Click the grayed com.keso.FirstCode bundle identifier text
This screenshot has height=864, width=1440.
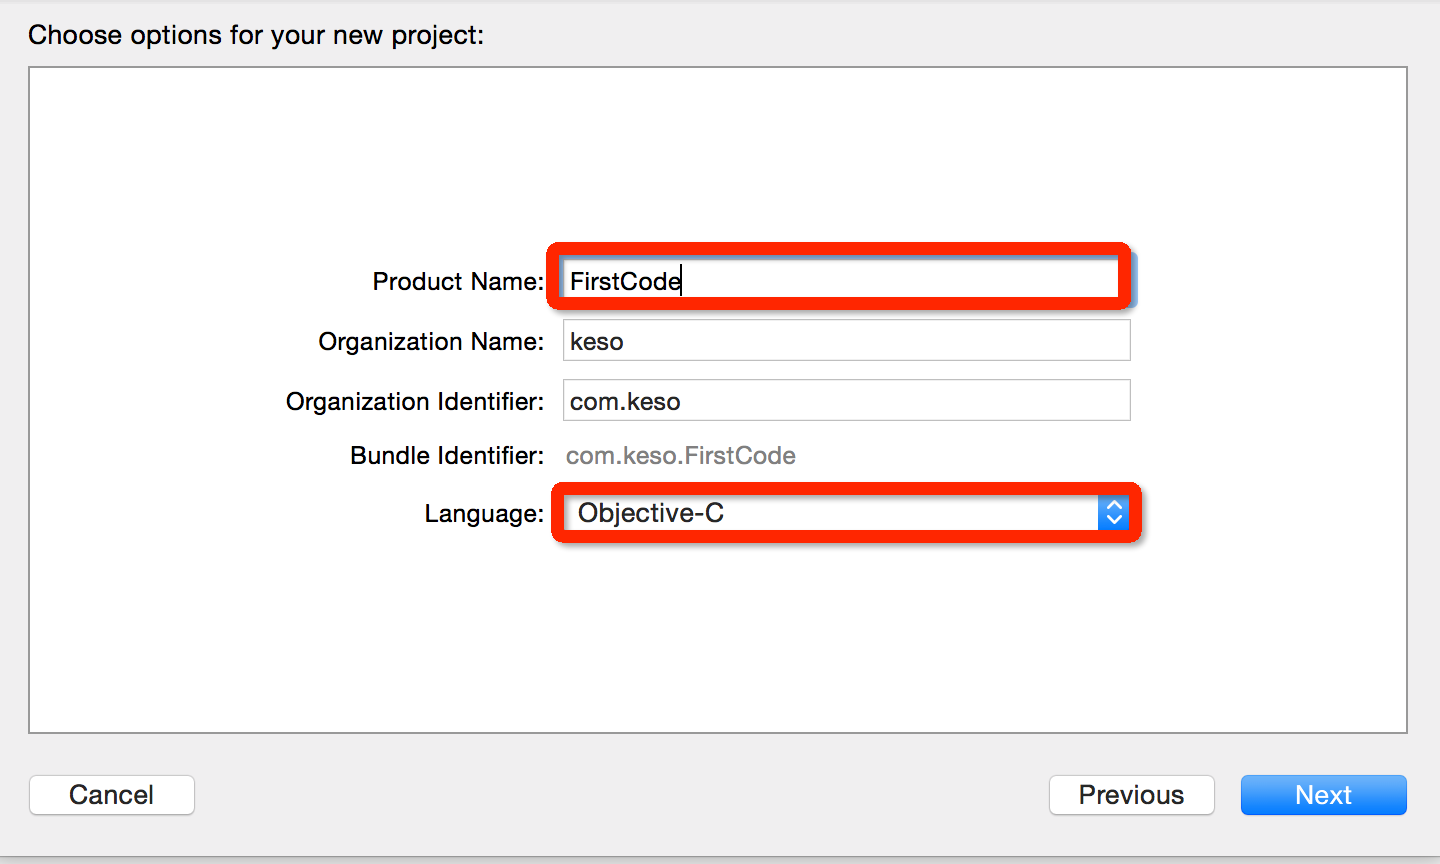click(x=680, y=456)
